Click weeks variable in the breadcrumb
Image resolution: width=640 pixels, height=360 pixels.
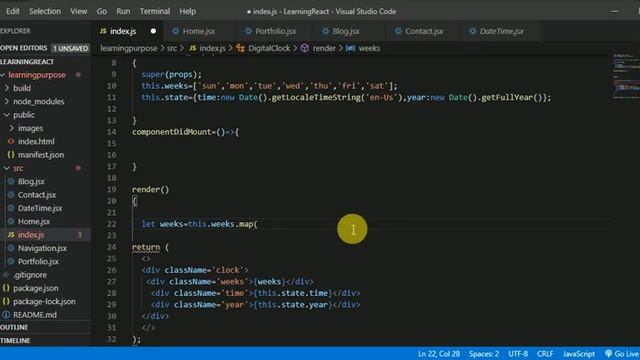coord(369,48)
